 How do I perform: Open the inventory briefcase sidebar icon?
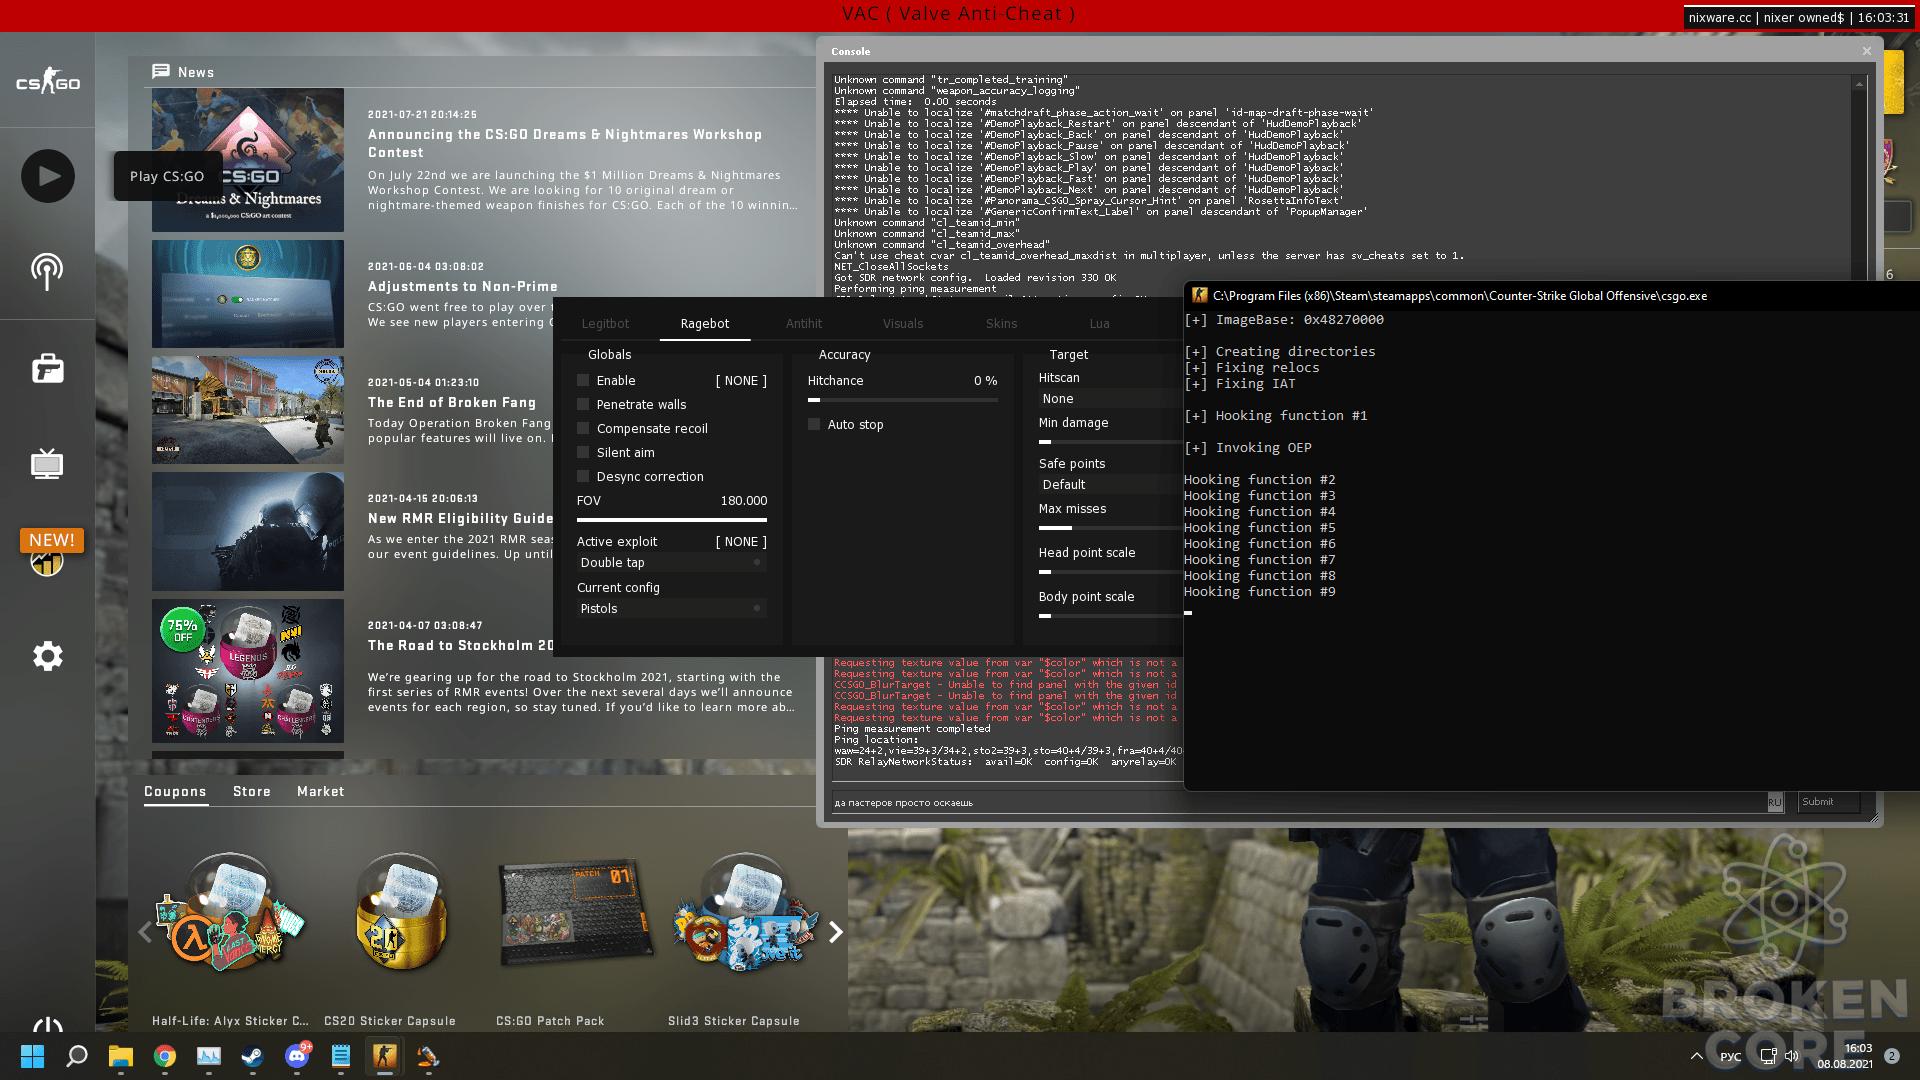point(47,368)
